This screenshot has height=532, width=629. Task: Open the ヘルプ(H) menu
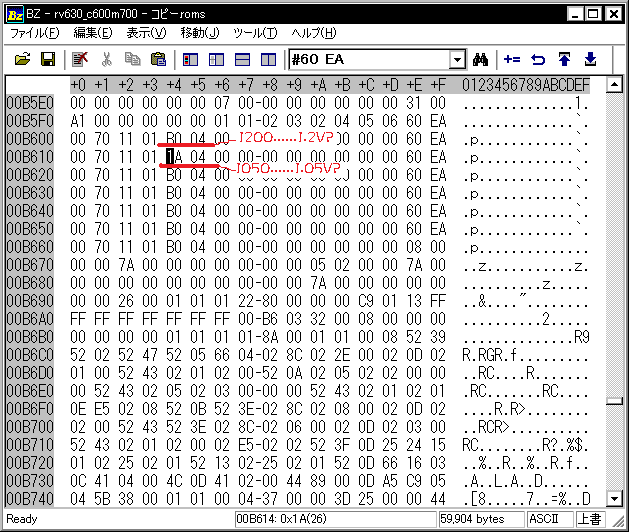pos(314,33)
